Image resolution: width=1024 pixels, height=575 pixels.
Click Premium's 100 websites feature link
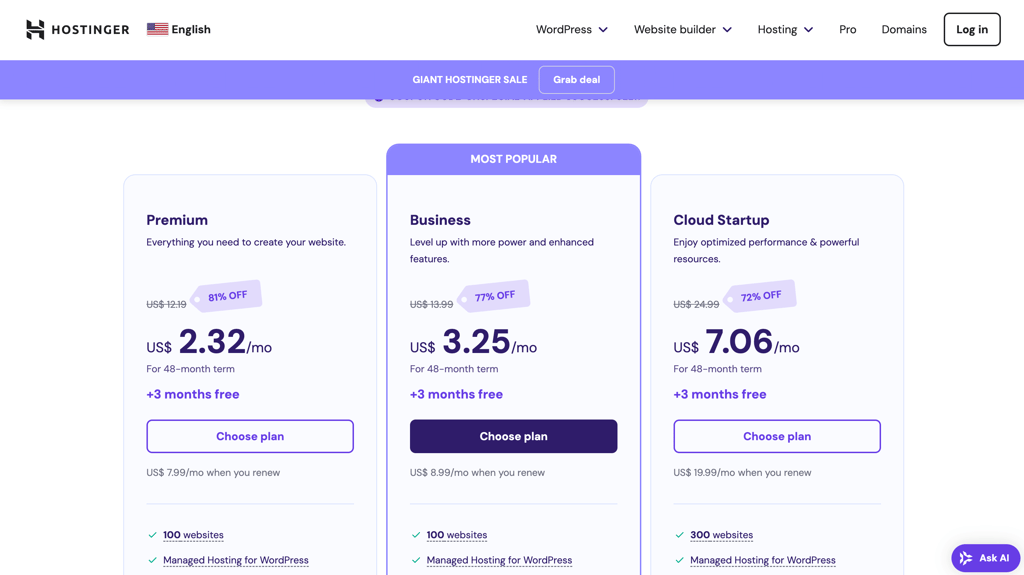193,534
